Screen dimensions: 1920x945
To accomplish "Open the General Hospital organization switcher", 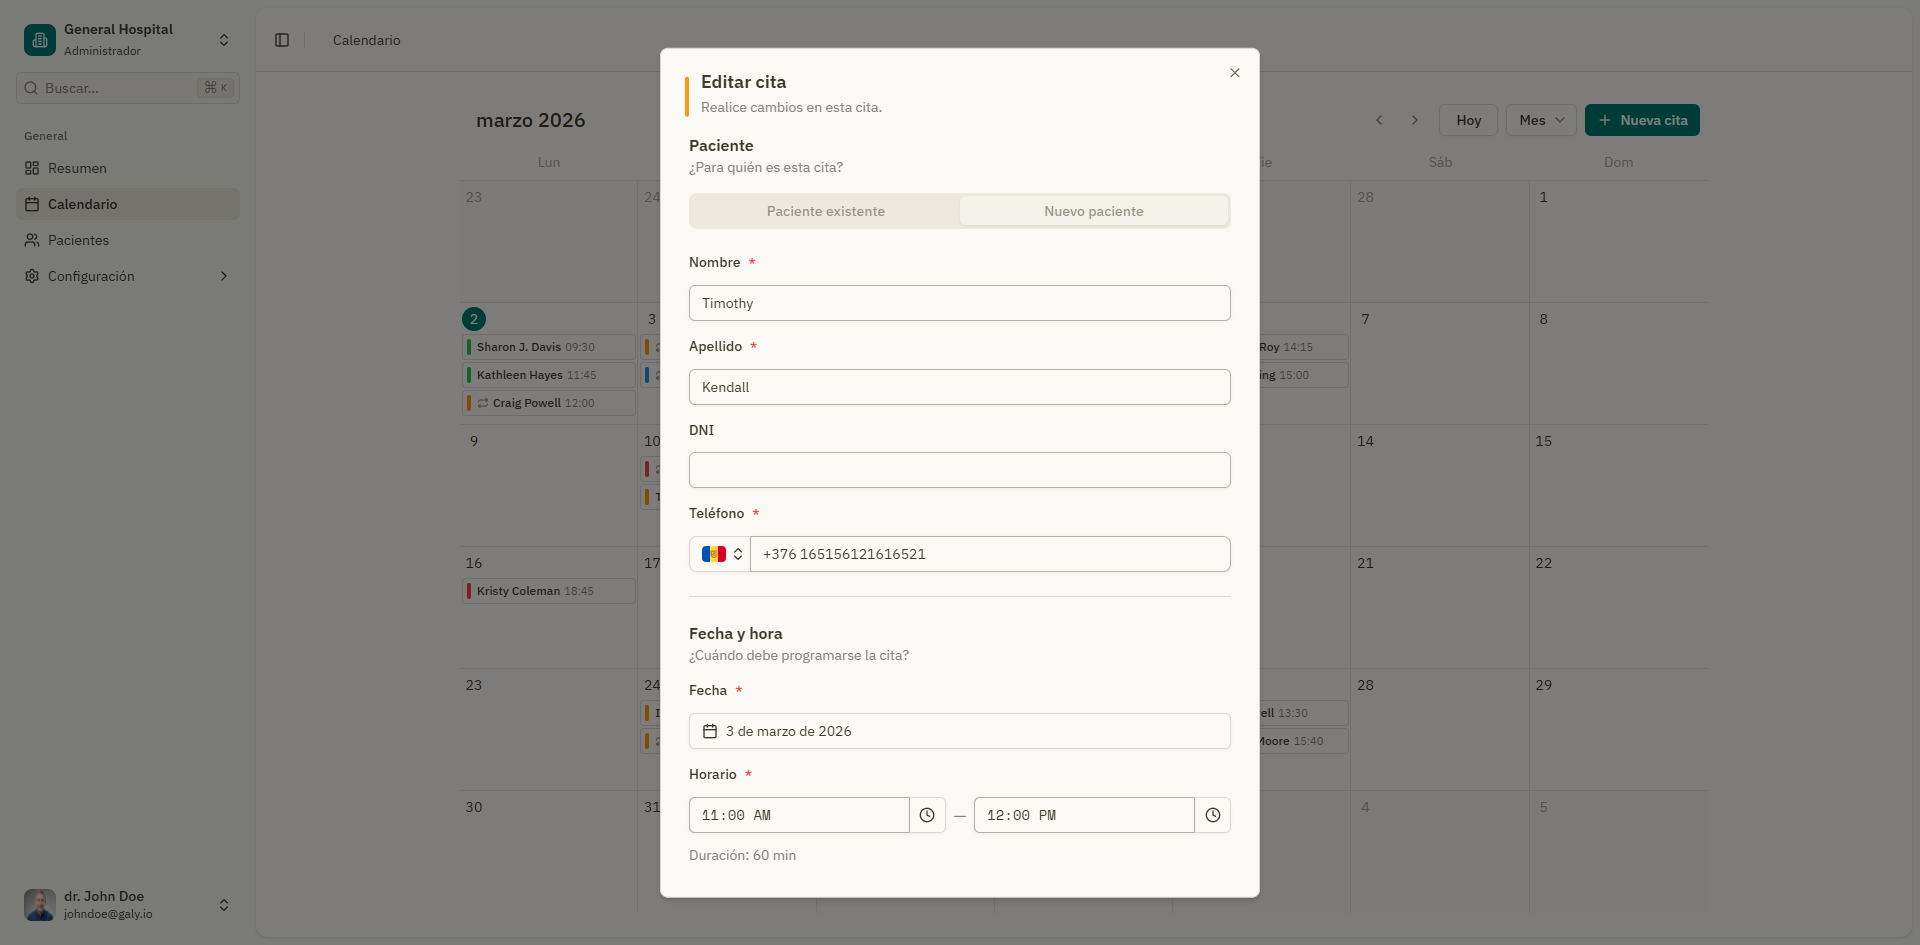I will [224, 40].
